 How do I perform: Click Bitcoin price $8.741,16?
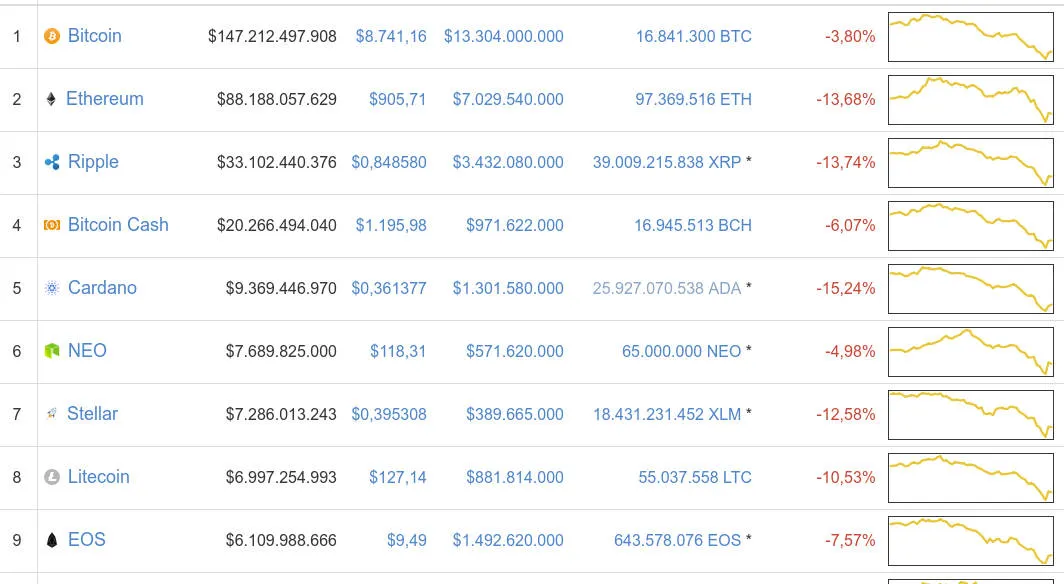391,37
